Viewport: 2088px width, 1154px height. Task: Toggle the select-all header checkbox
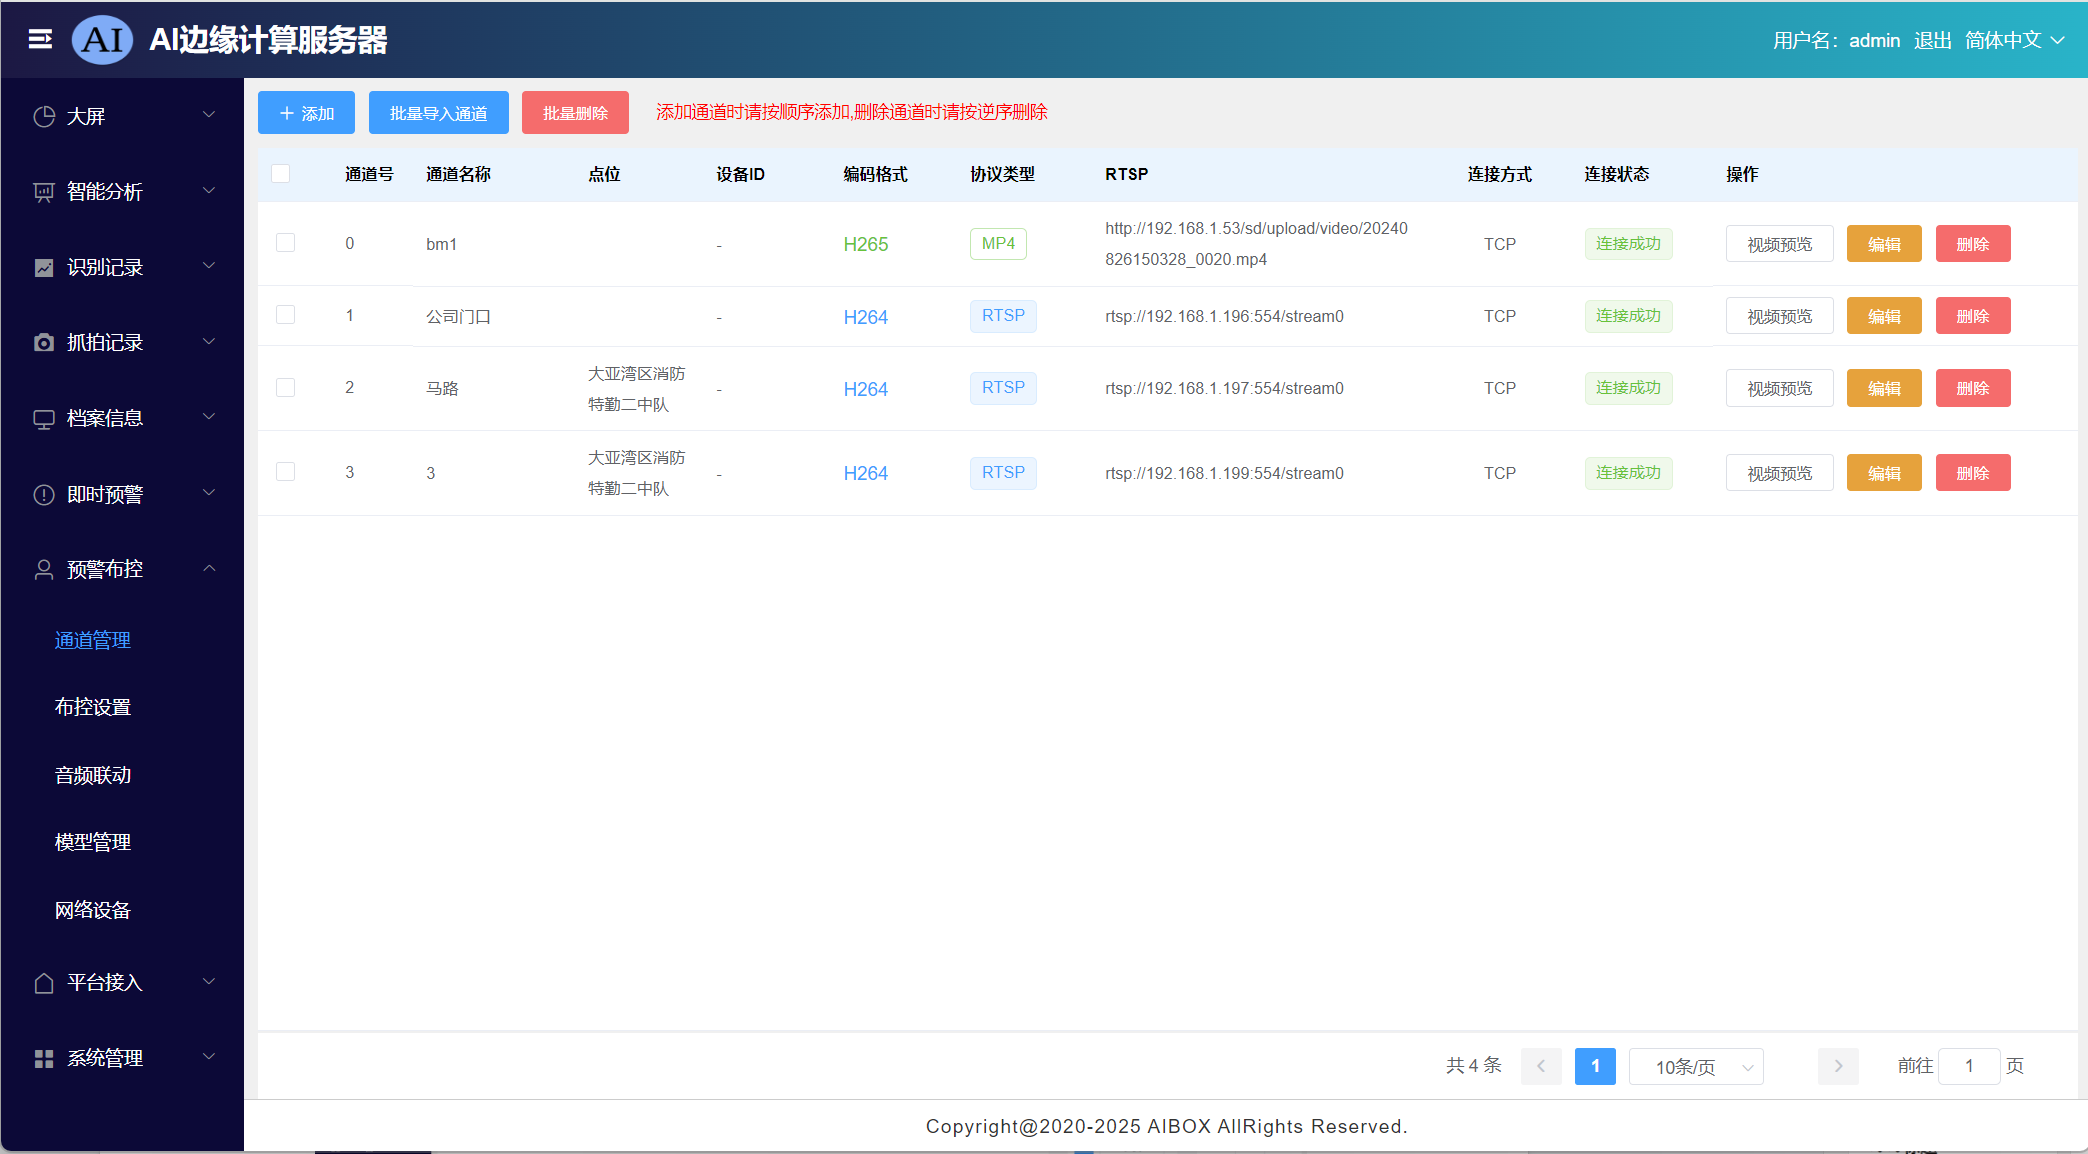pos(281,174)
